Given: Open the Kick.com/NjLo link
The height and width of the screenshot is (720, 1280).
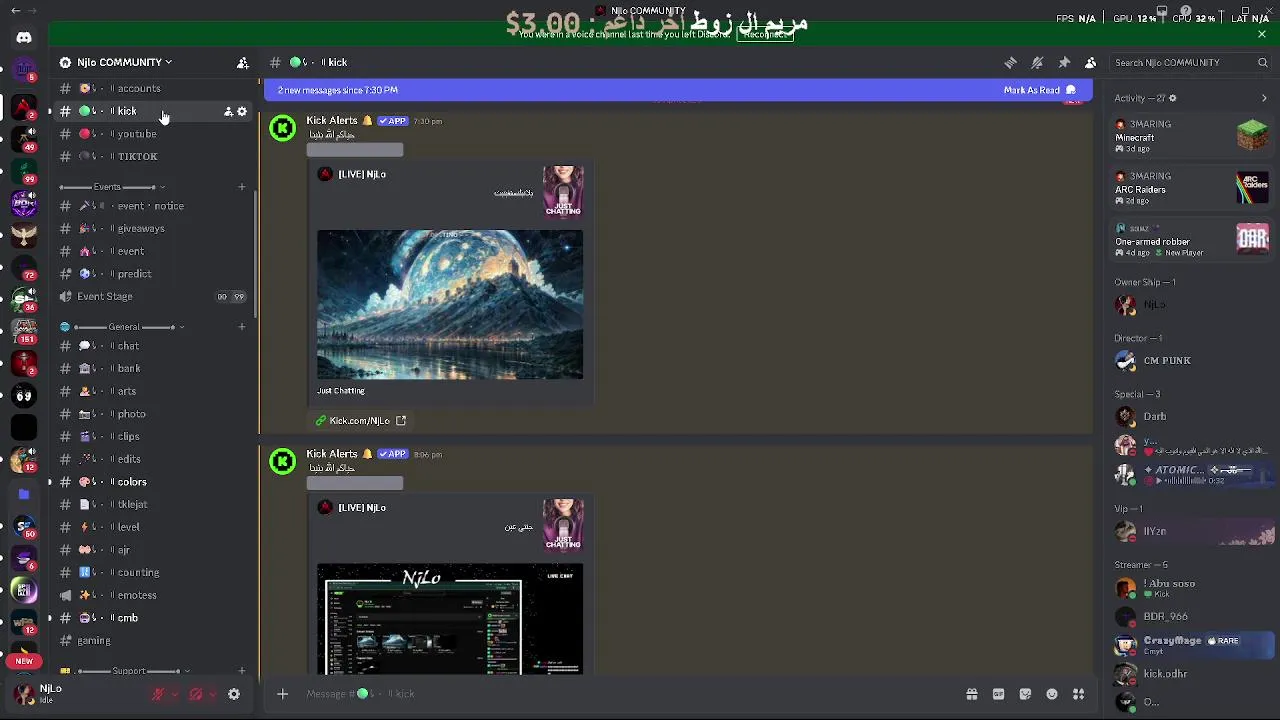Looking at the screenshot, I should [x=359, y=421].
